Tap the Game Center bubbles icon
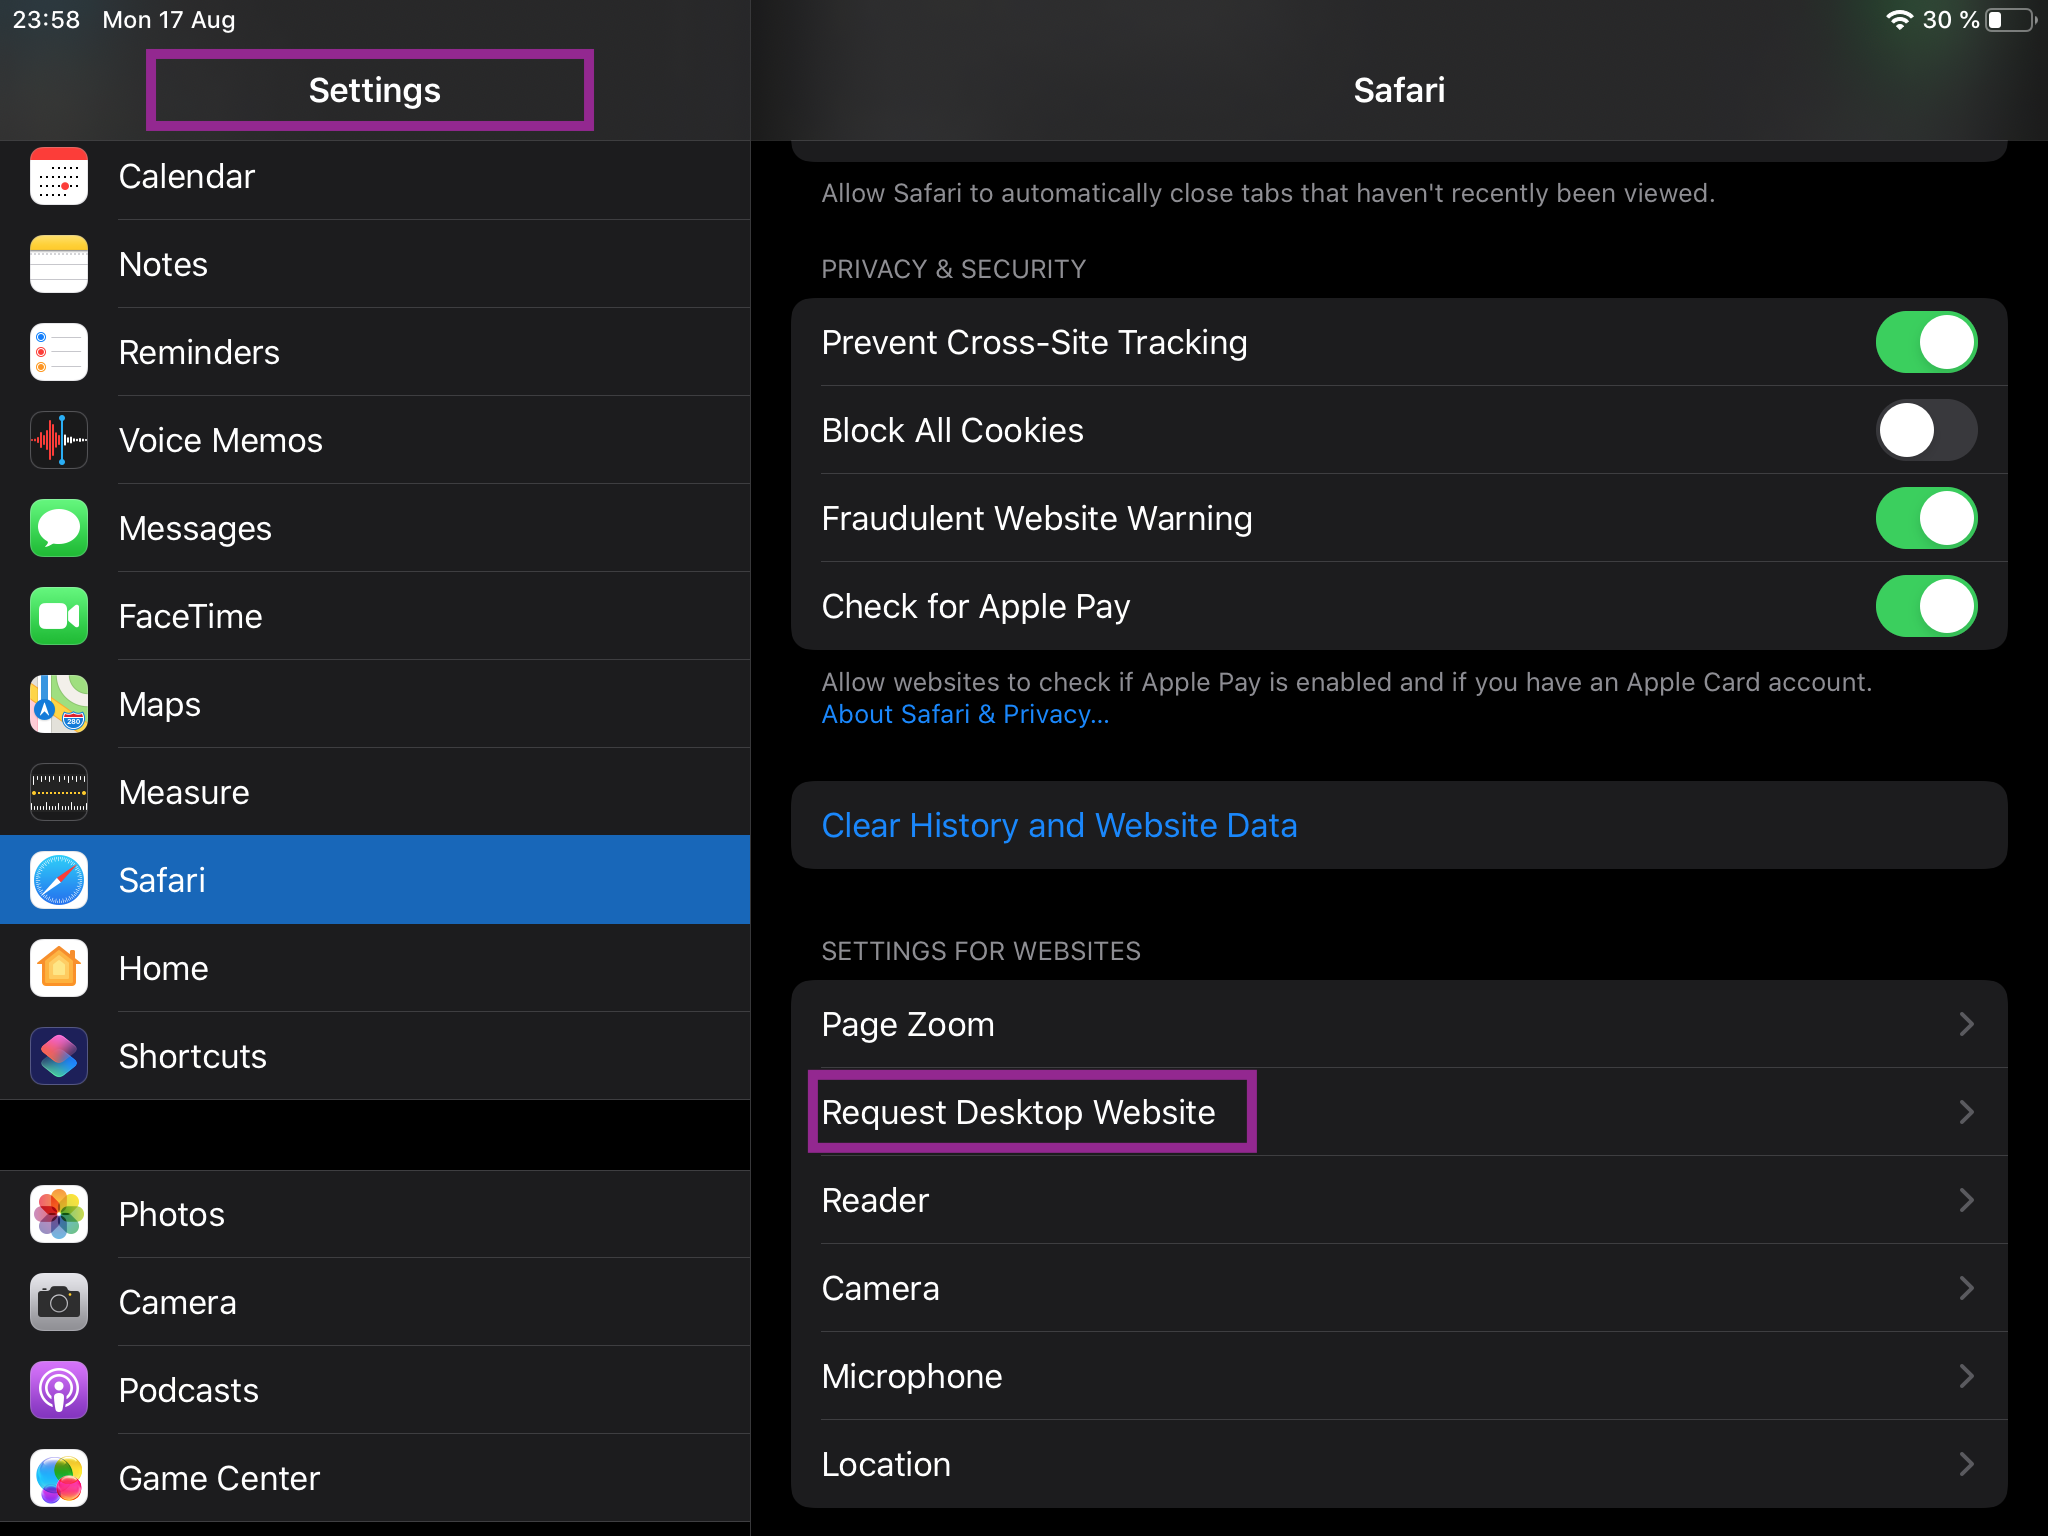This screenshot has width=2048, height=1536. (x=59, y=1479)
